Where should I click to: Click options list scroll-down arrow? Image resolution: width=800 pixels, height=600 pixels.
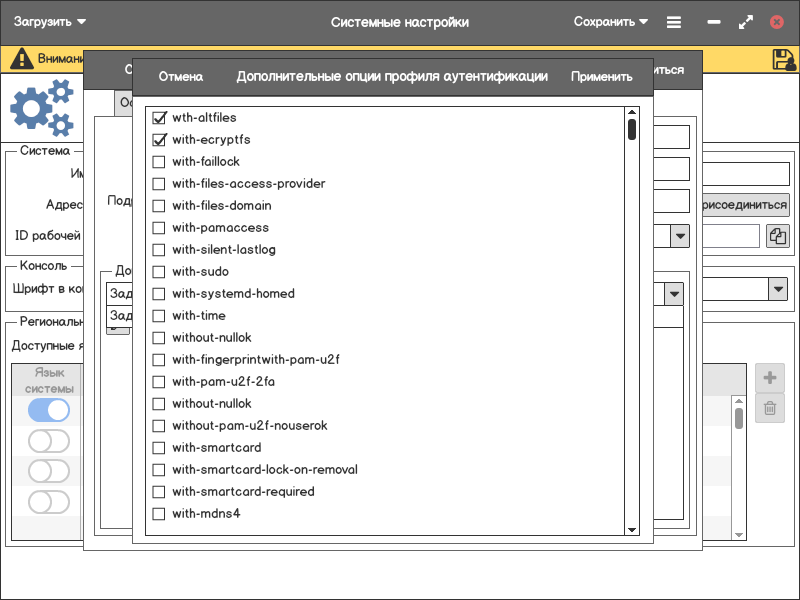click(x=631, y=529)
